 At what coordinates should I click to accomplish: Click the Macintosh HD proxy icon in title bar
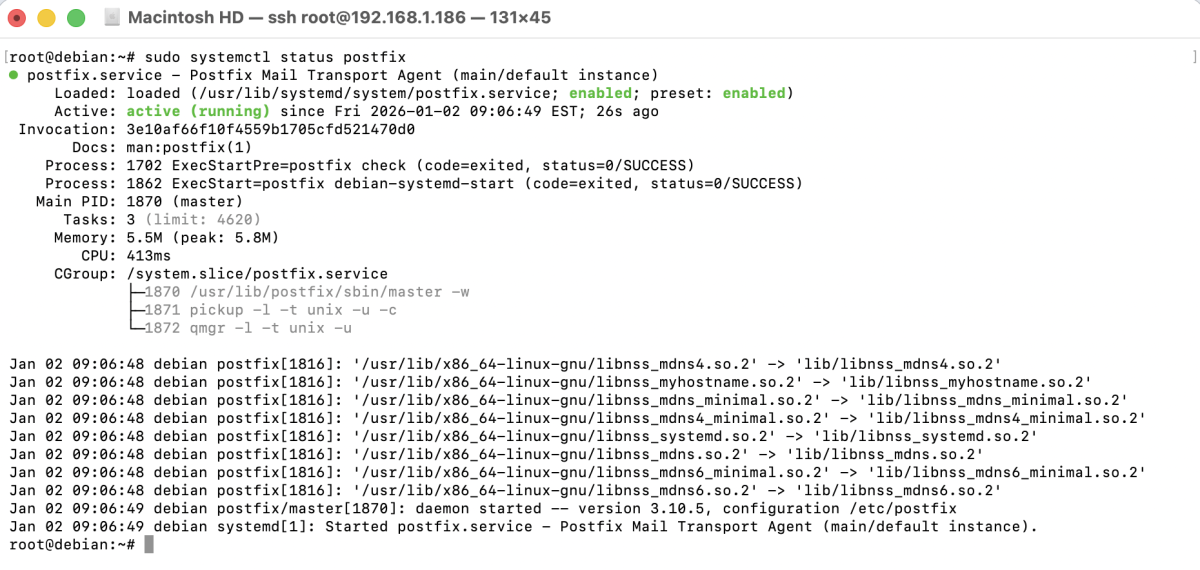click(x=112, y=18)
